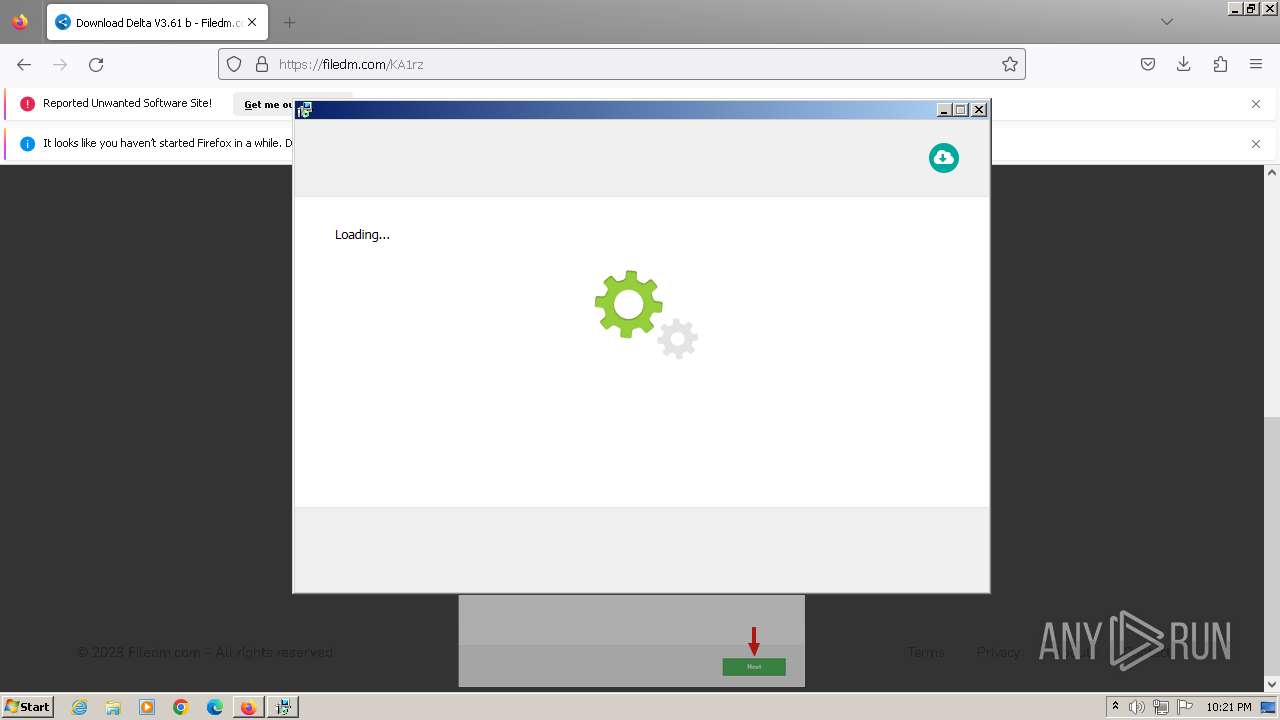Restore down the Firefox window

pyautogui.click(x=1252, y=8)
